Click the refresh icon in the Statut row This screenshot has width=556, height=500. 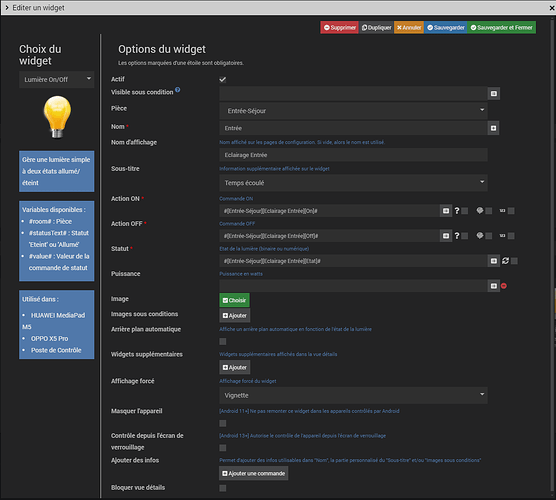pyautogui.click(x=505, y=261)
